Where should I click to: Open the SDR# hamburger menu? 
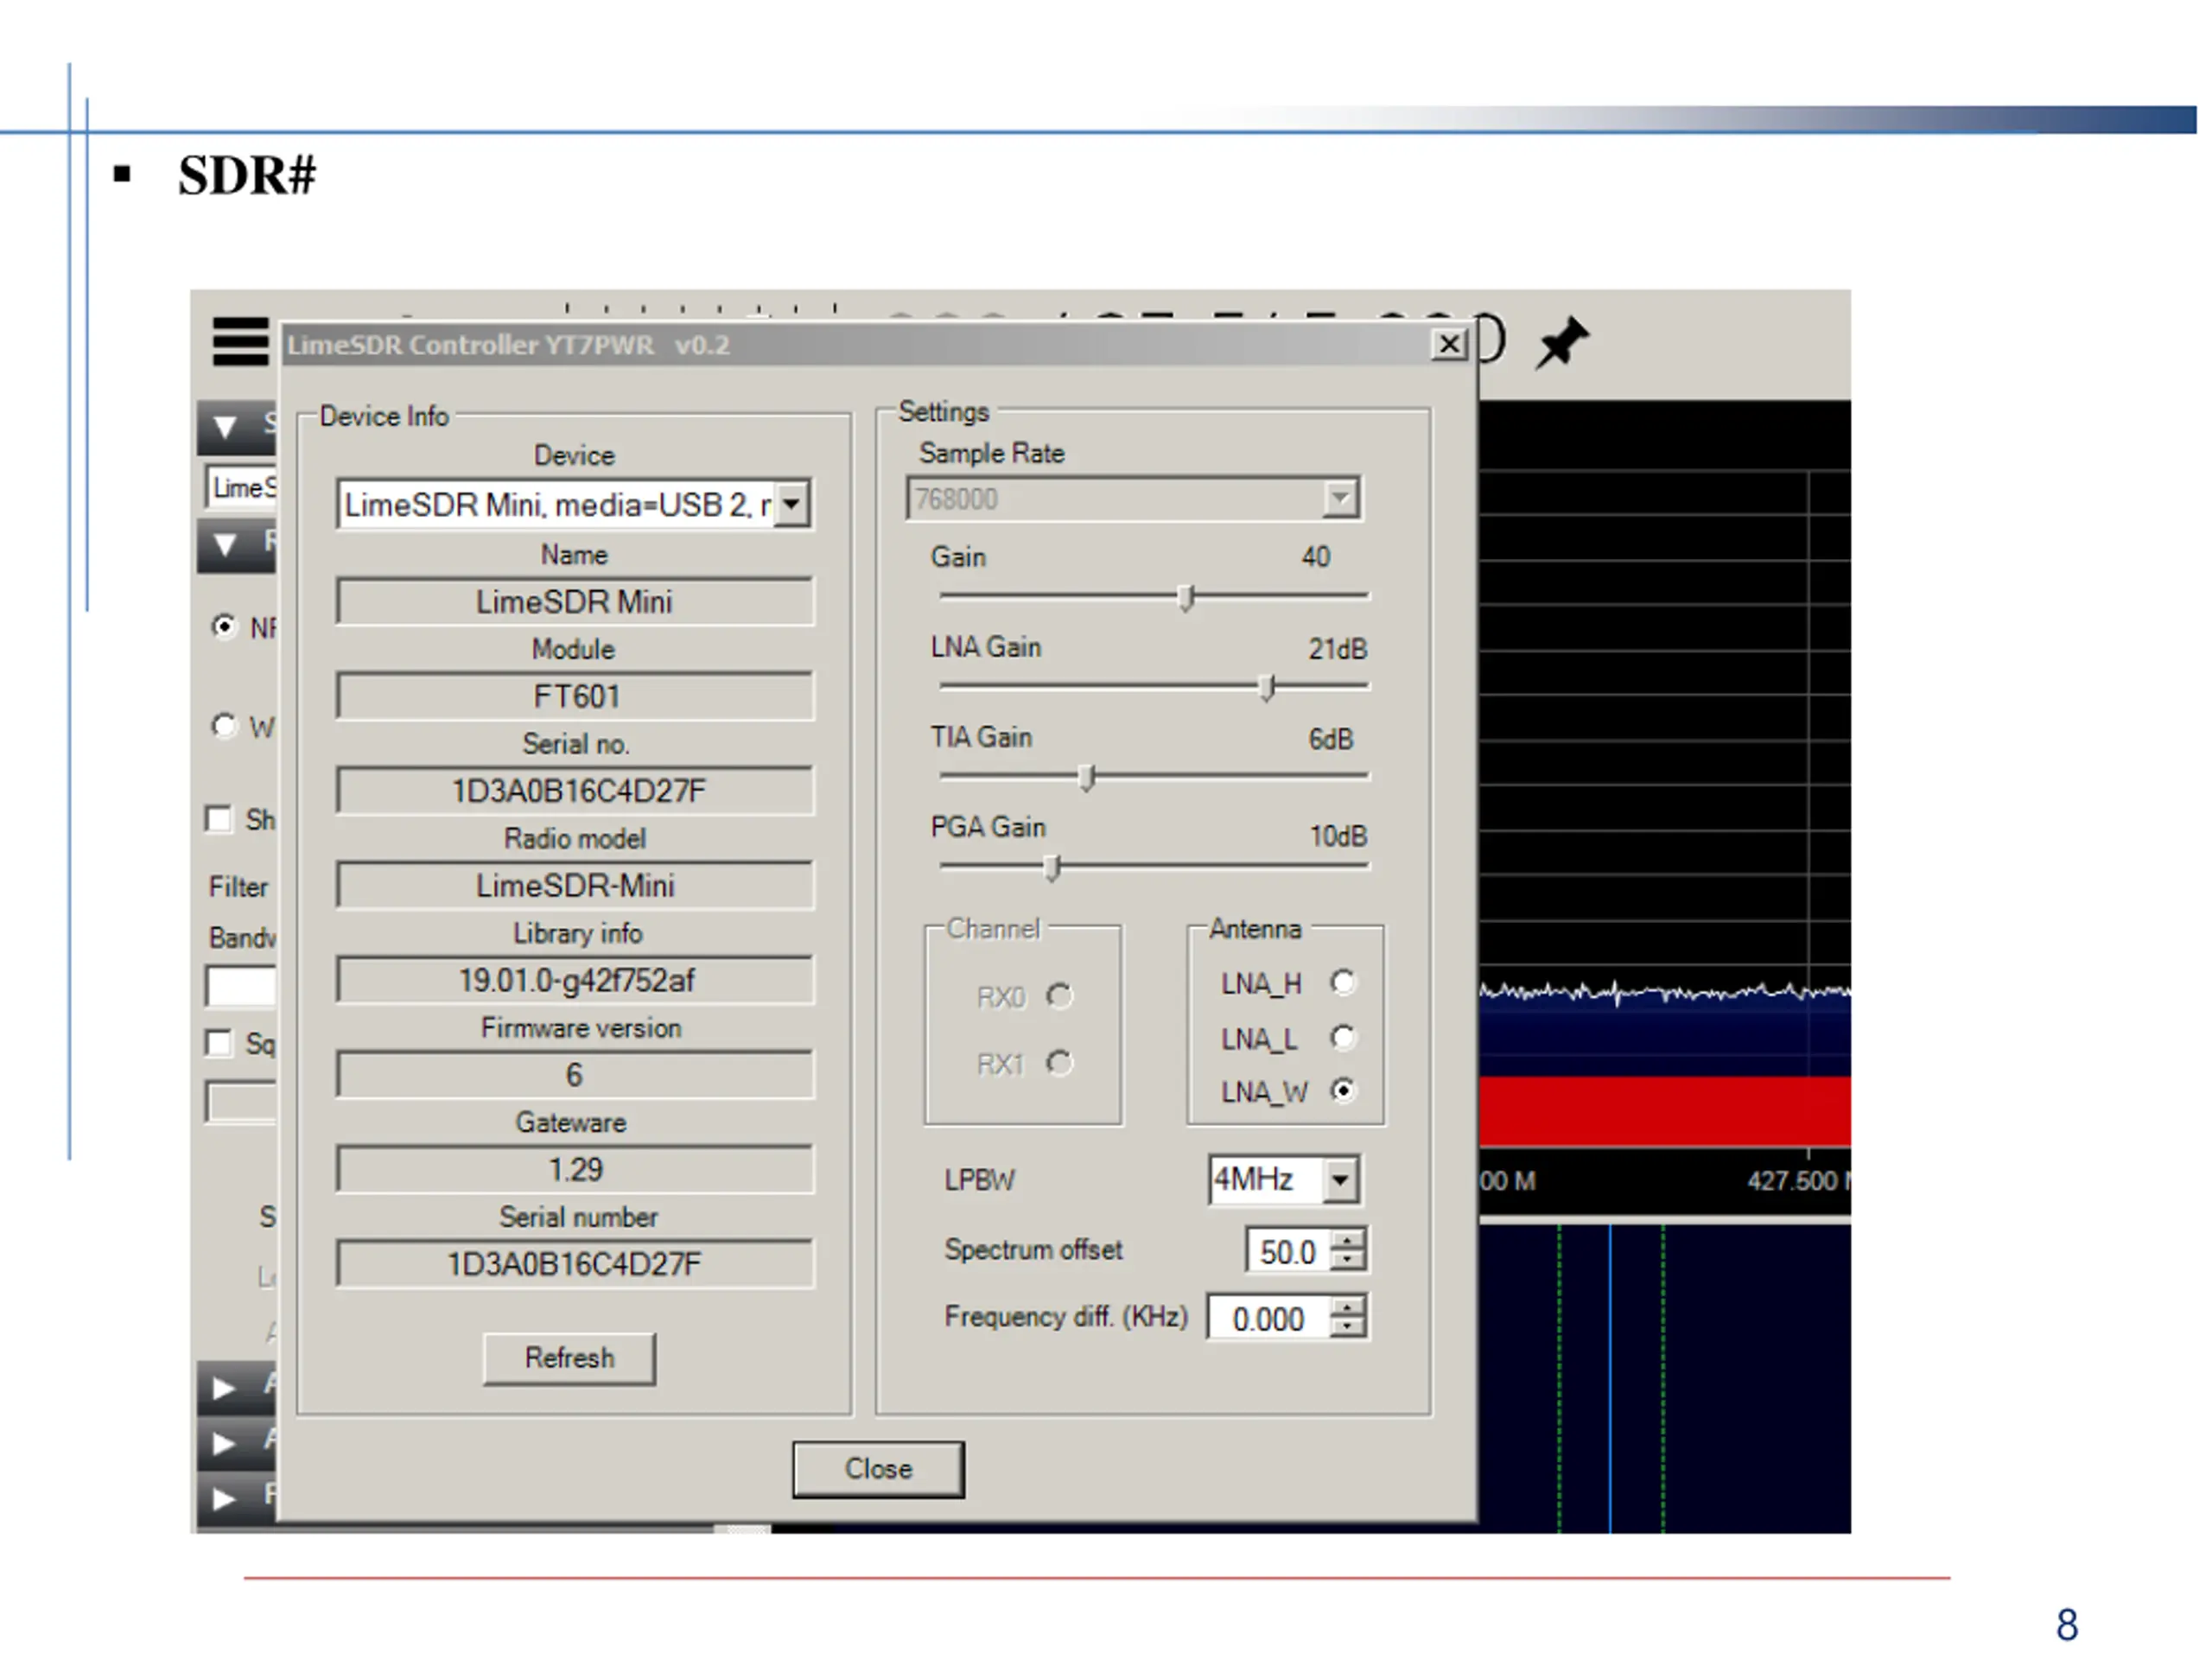[x=241, y=342]
